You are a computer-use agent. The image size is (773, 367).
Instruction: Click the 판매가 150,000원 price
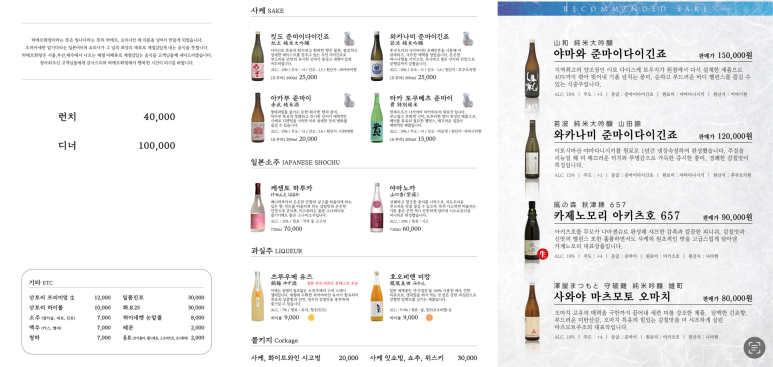tap(725, 55)
